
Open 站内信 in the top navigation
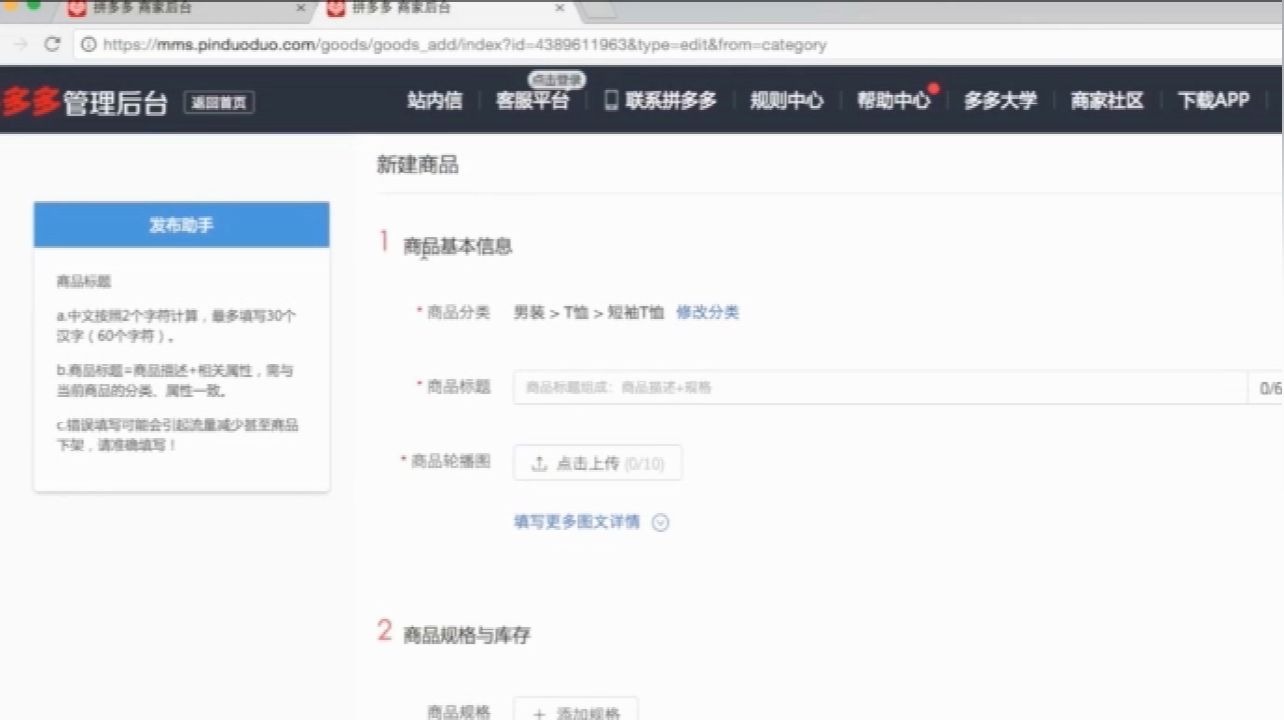pos(435,100)
